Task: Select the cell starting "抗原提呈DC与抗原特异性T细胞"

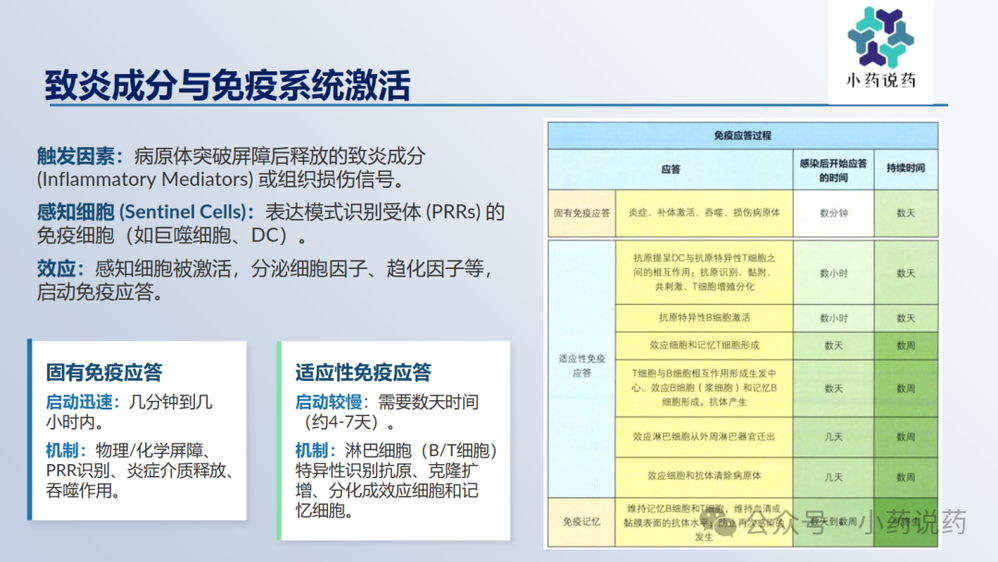Action: point(704,272)
